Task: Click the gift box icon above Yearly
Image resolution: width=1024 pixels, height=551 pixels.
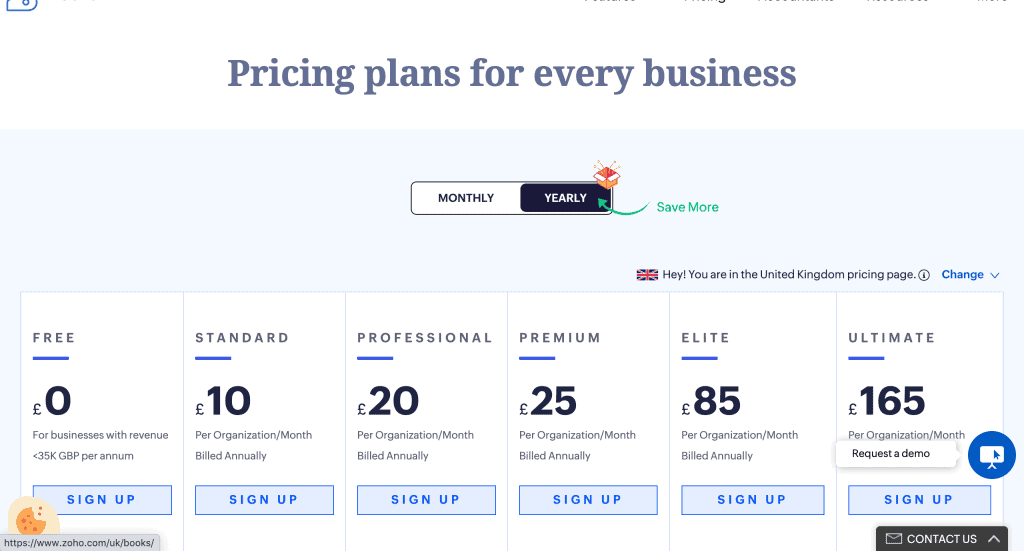Action: point(606,176)
